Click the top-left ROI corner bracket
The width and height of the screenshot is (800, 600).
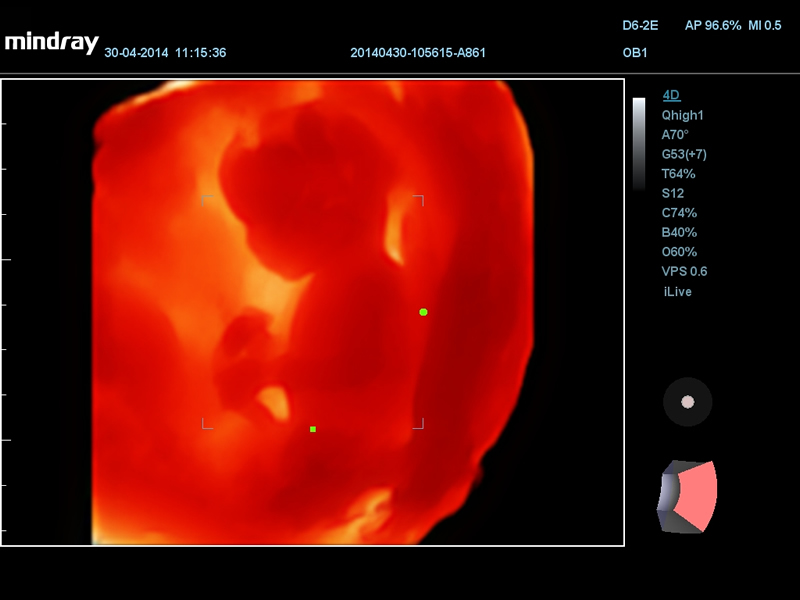[x=207, y=200]
